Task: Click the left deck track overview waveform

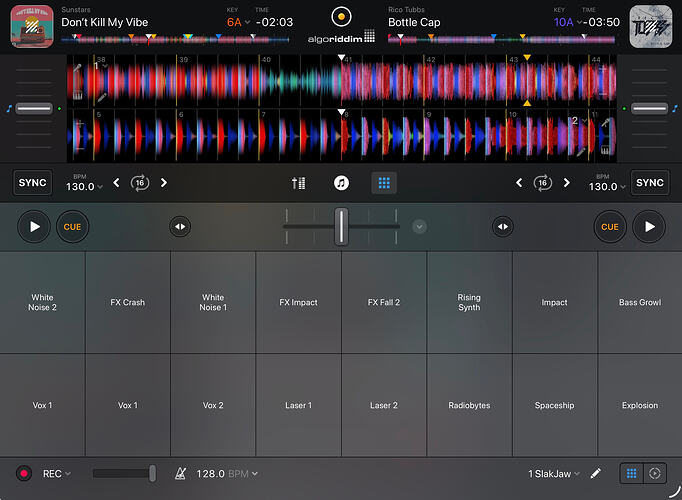Action: 175,40
